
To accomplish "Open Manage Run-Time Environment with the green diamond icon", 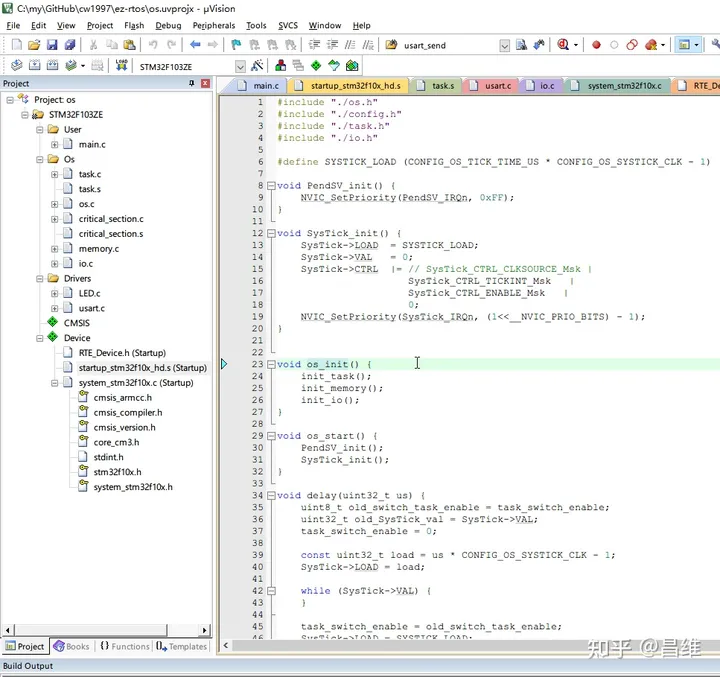I will click(316, 66).
